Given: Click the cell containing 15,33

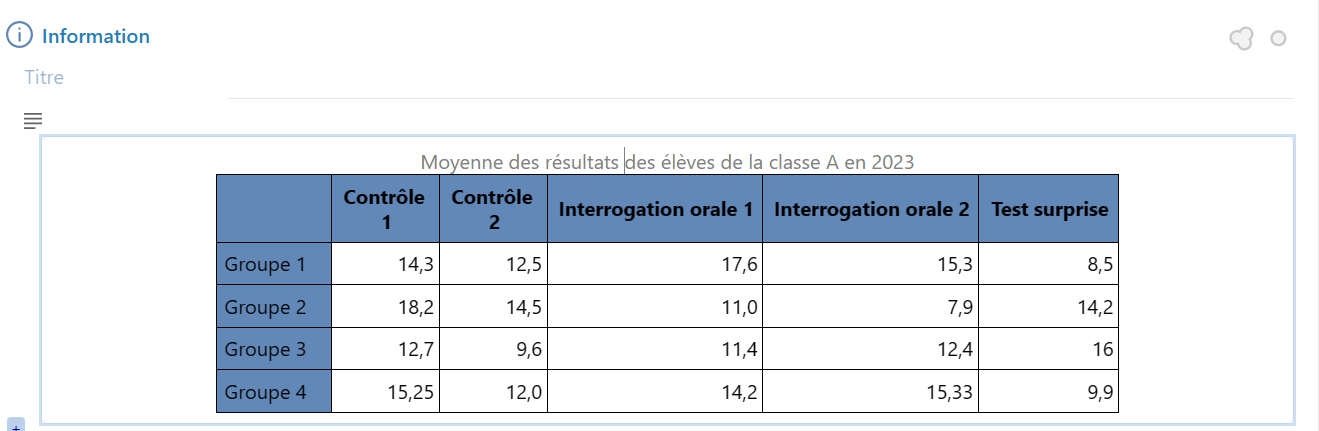Looking at the screenshot, I should click(x=870, y=392).
